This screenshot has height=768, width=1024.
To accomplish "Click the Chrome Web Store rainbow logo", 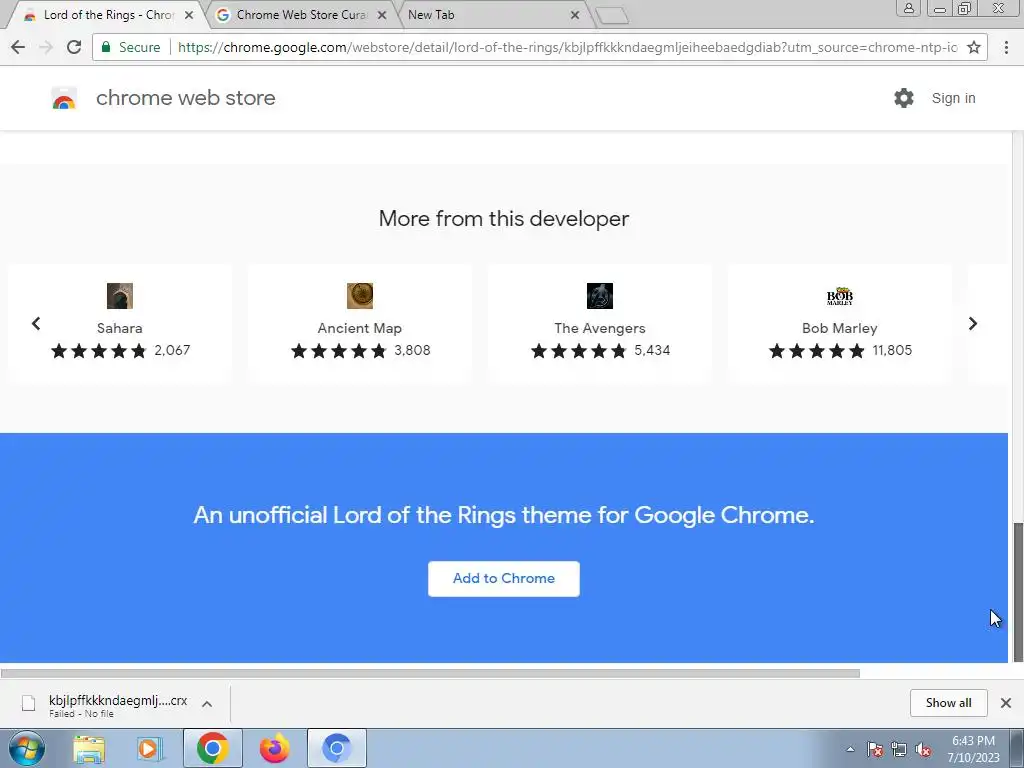I will (x=64, y=98).
